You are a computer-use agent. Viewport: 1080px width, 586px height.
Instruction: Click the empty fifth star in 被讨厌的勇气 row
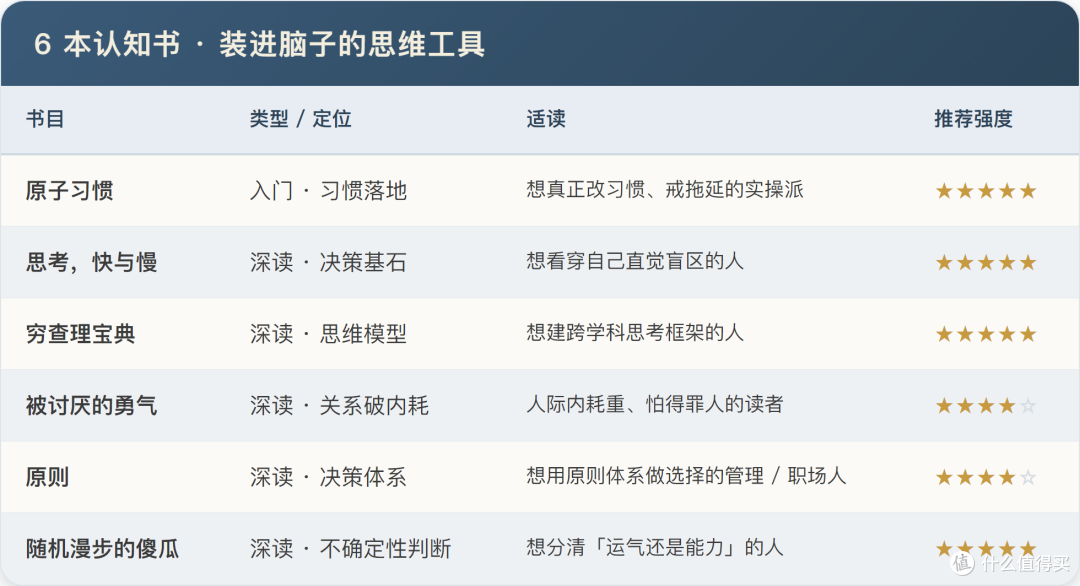point(1028,406)
